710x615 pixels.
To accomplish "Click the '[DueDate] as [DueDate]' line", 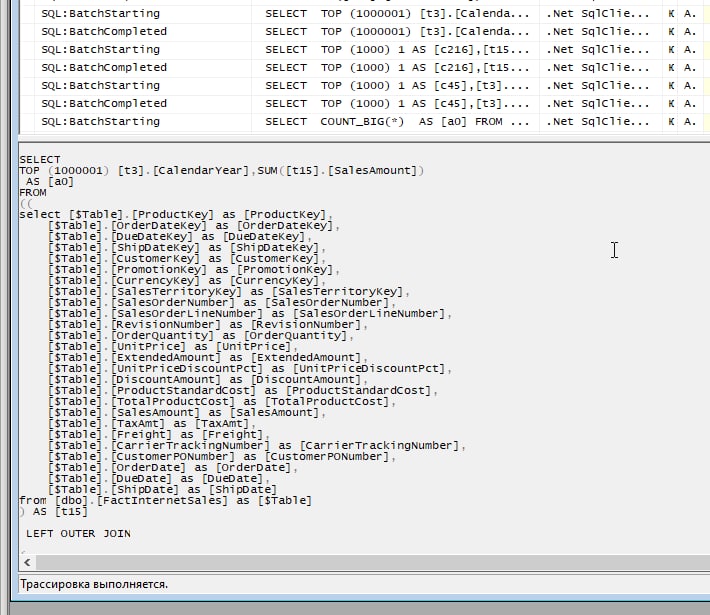I will click(x=159, y=478).
